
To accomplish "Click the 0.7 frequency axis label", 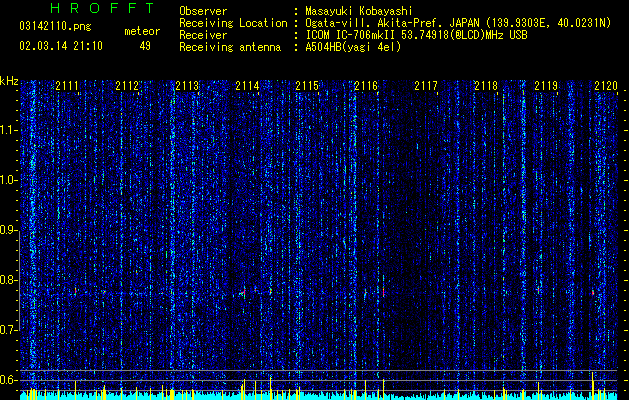I will [x=9, y=330].
